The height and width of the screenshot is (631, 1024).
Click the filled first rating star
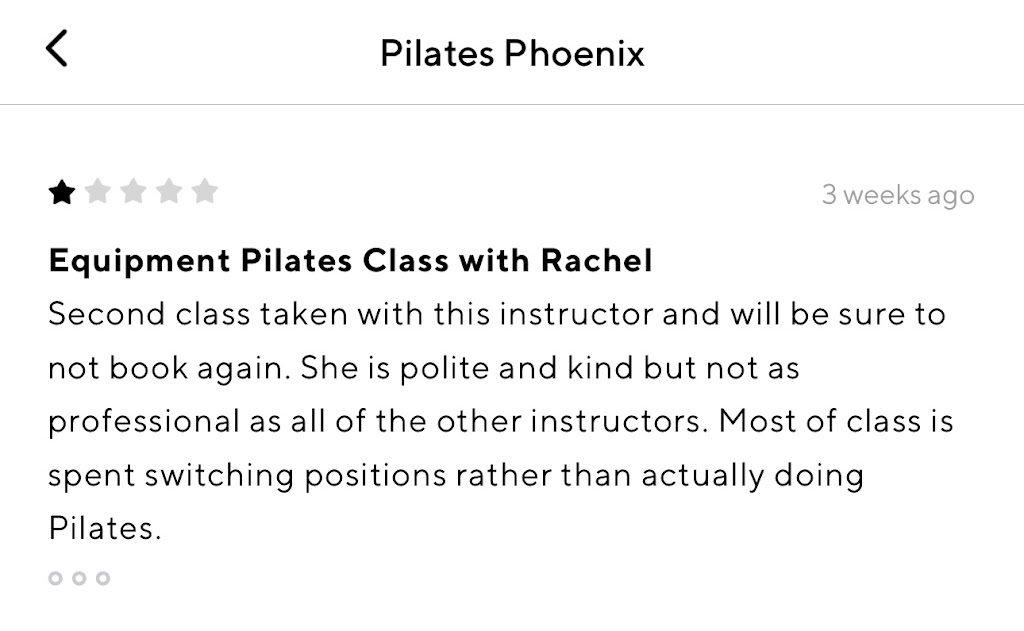62,192
